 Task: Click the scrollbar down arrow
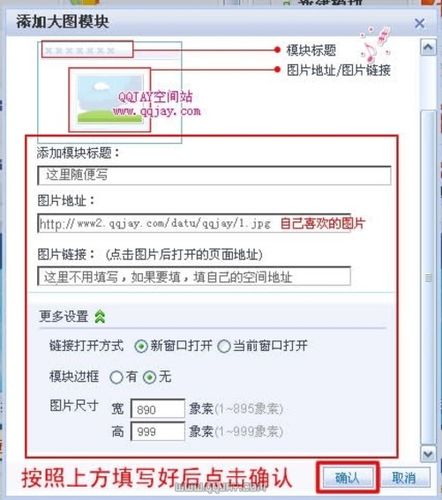428,454
